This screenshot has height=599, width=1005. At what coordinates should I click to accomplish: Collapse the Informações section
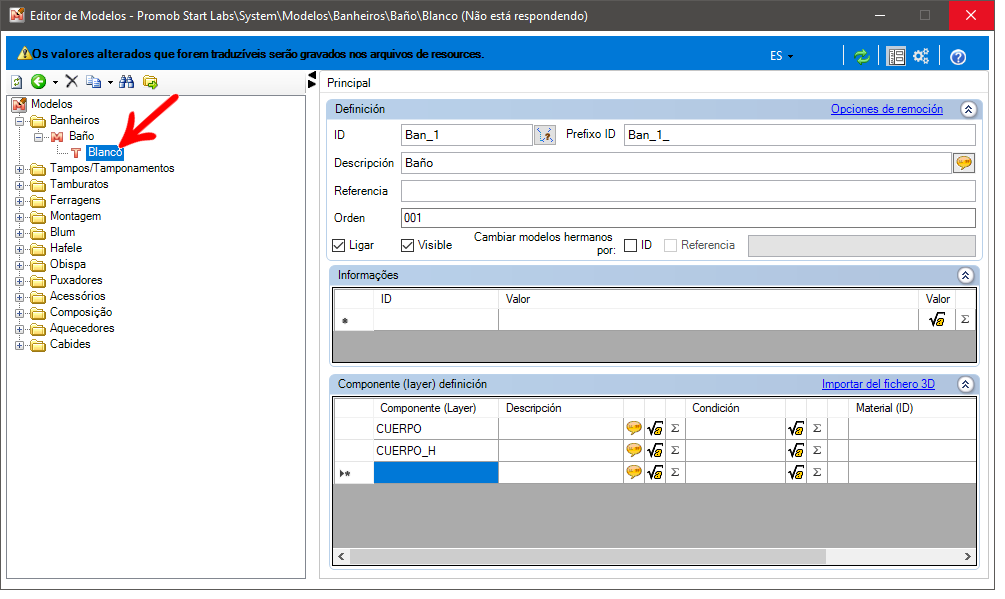(965, 275)
